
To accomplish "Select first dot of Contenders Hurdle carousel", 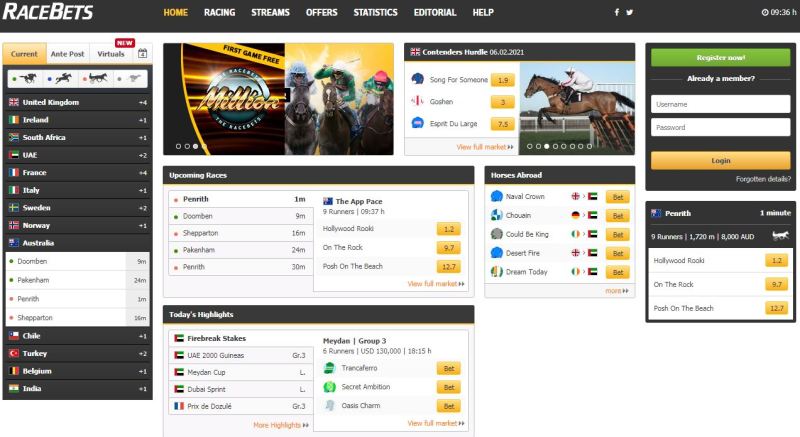I will point(529,146).
